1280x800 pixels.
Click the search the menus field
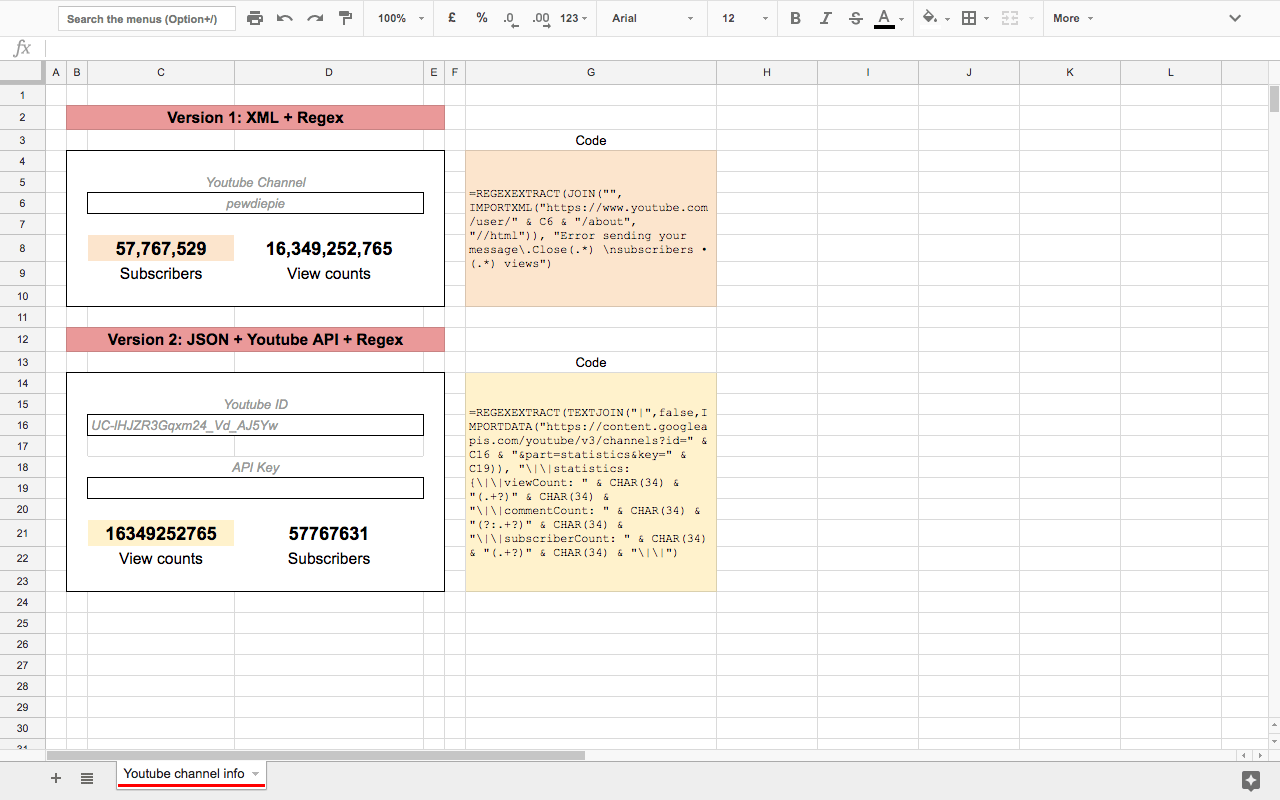tap(146, 18)
